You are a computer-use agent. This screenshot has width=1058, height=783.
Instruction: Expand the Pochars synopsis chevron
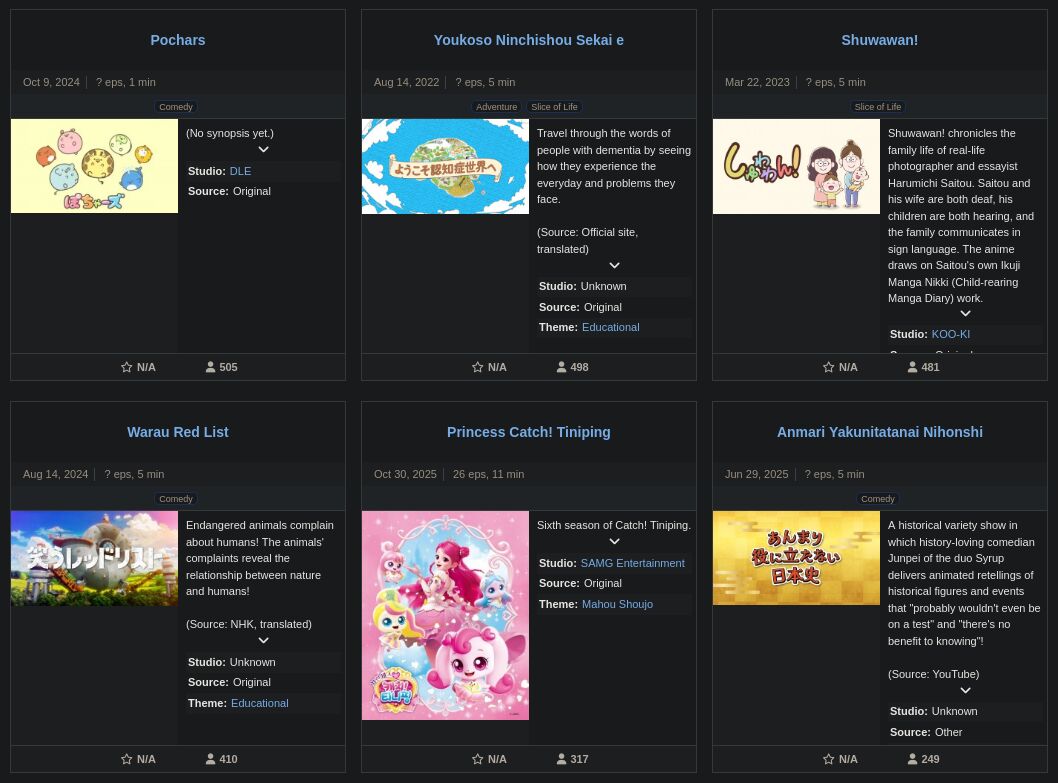click(x=263, y=150)
